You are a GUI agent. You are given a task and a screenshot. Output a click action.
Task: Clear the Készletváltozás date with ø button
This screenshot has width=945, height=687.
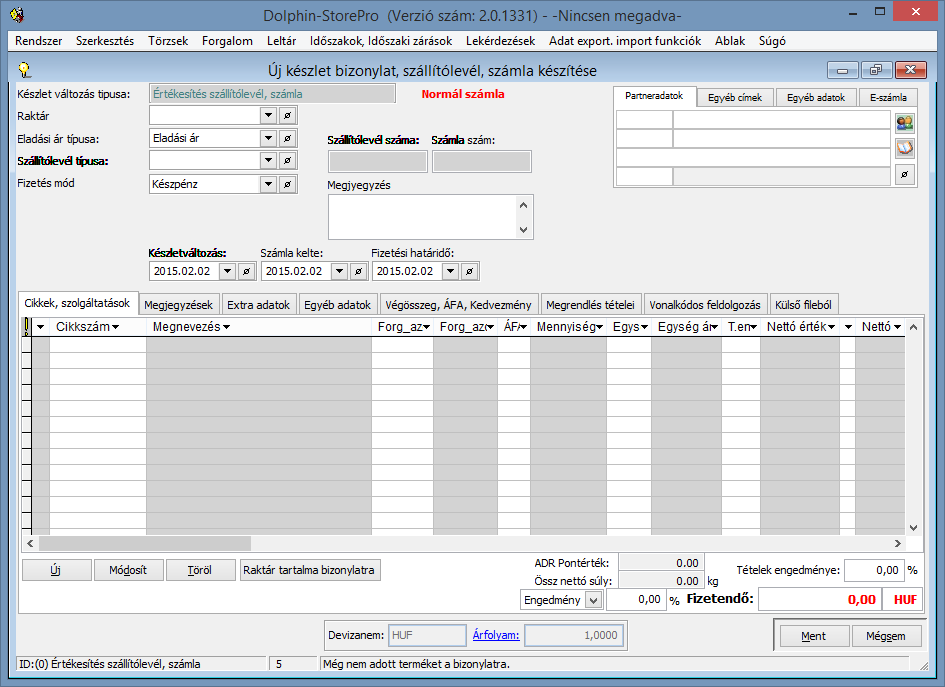pos(247,271)
